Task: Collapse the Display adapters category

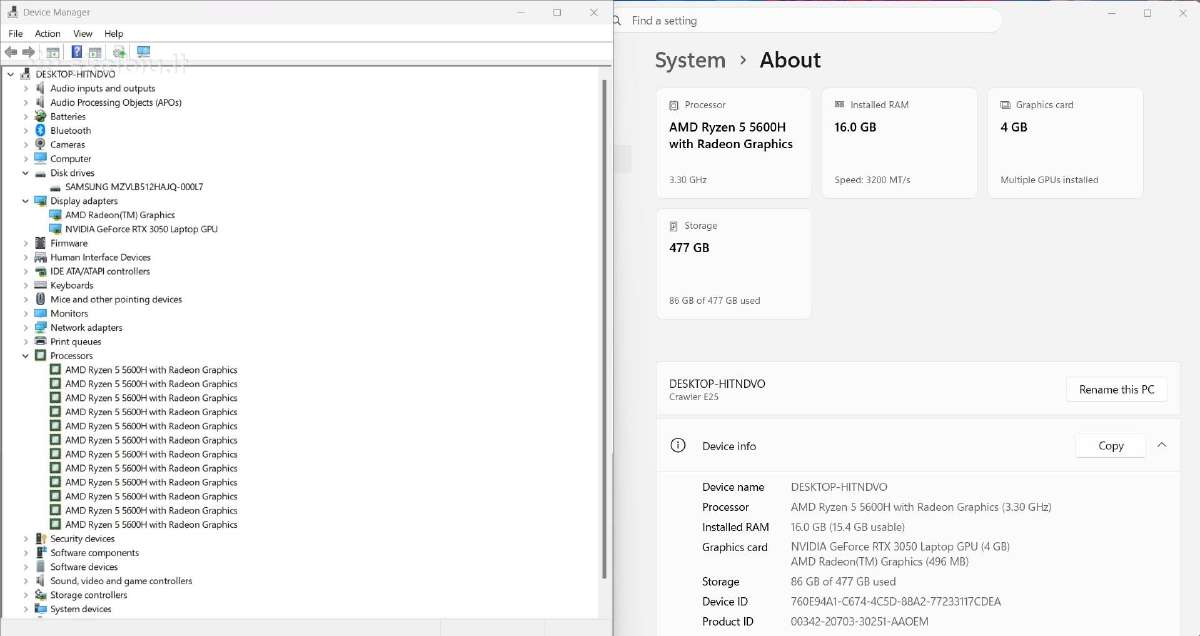Action: point(26,201)
